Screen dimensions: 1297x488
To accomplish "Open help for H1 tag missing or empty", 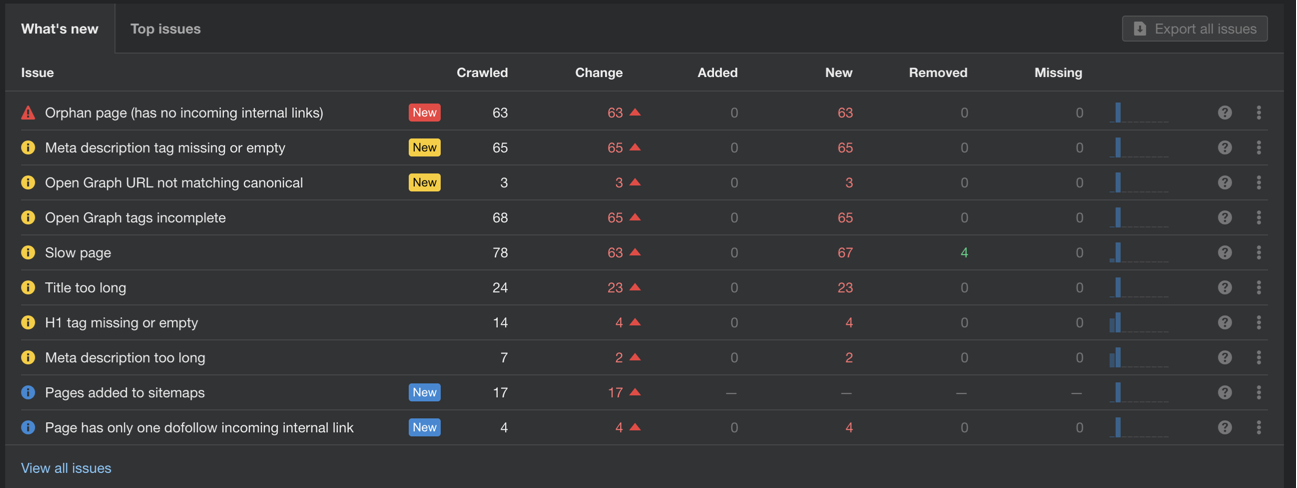I will [x=1224, y=323].
